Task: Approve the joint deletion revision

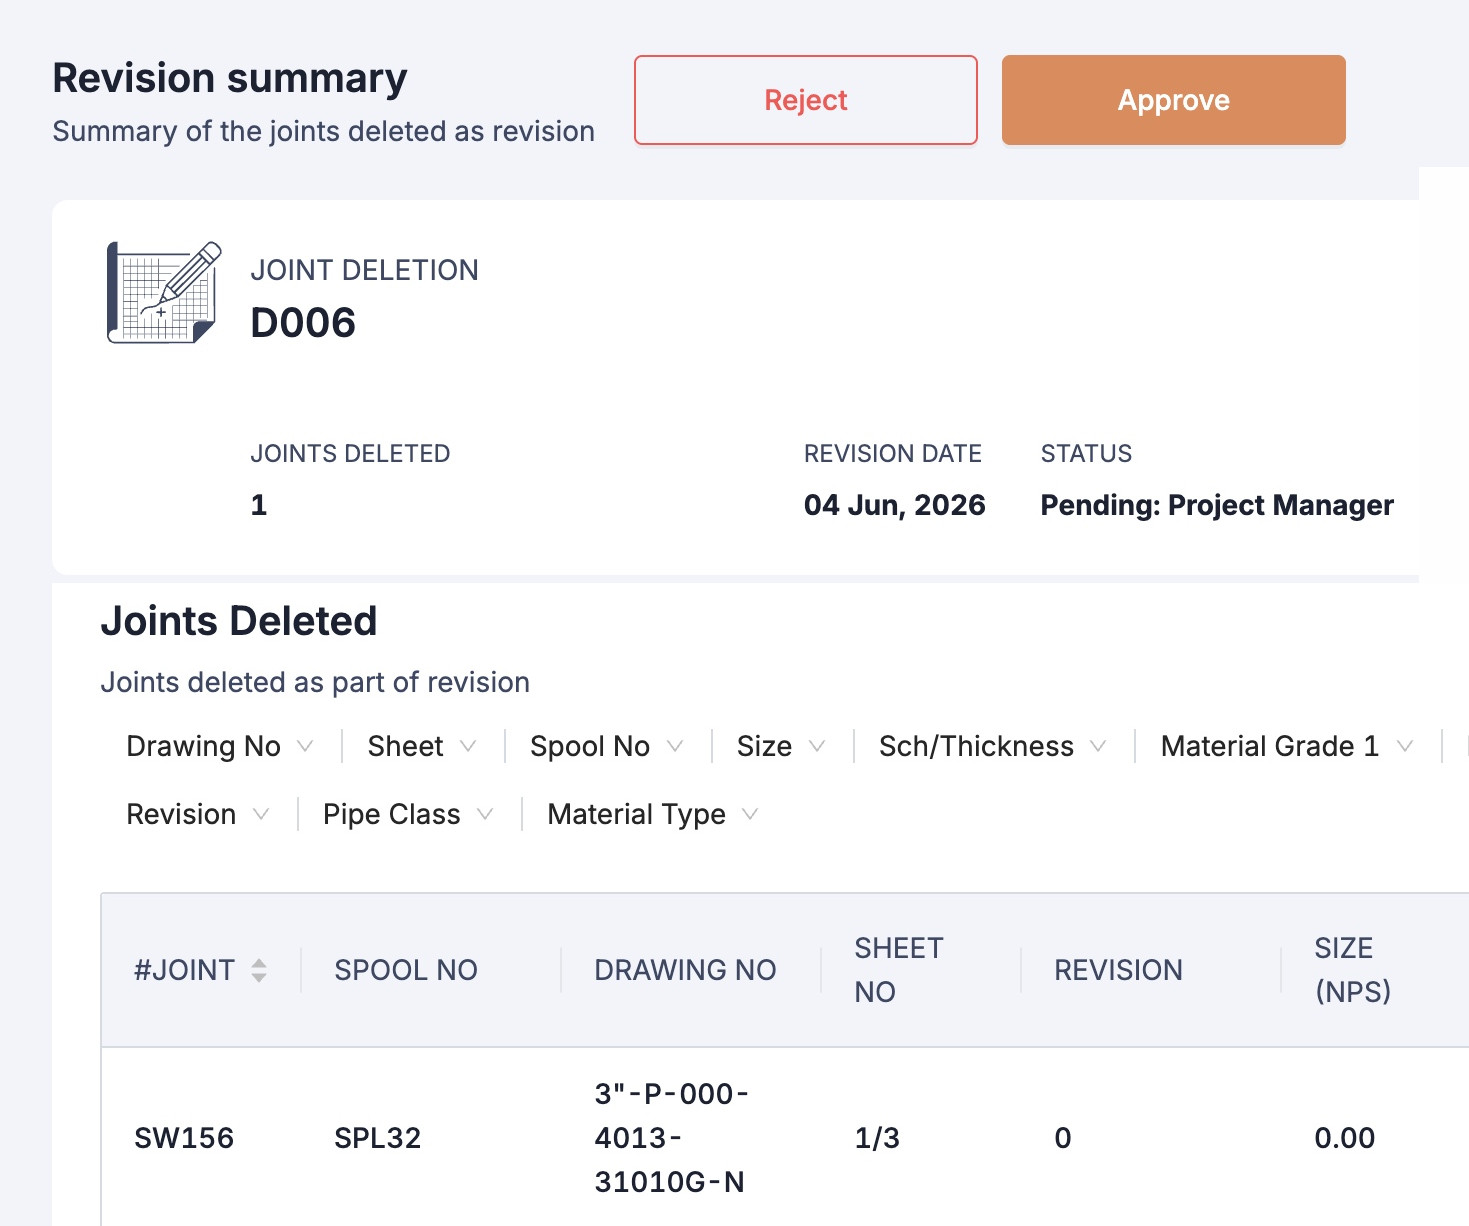Action: click(x=1174, y=100)
